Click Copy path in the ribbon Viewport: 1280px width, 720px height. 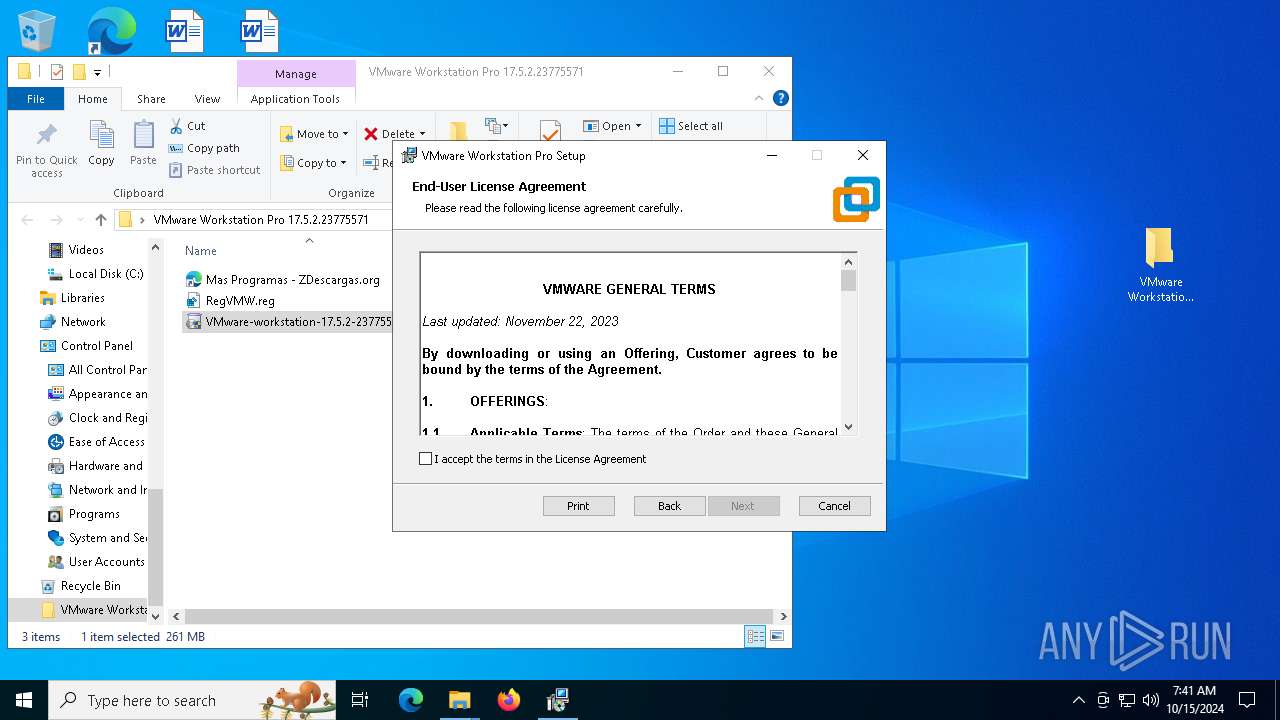[205, 148]
